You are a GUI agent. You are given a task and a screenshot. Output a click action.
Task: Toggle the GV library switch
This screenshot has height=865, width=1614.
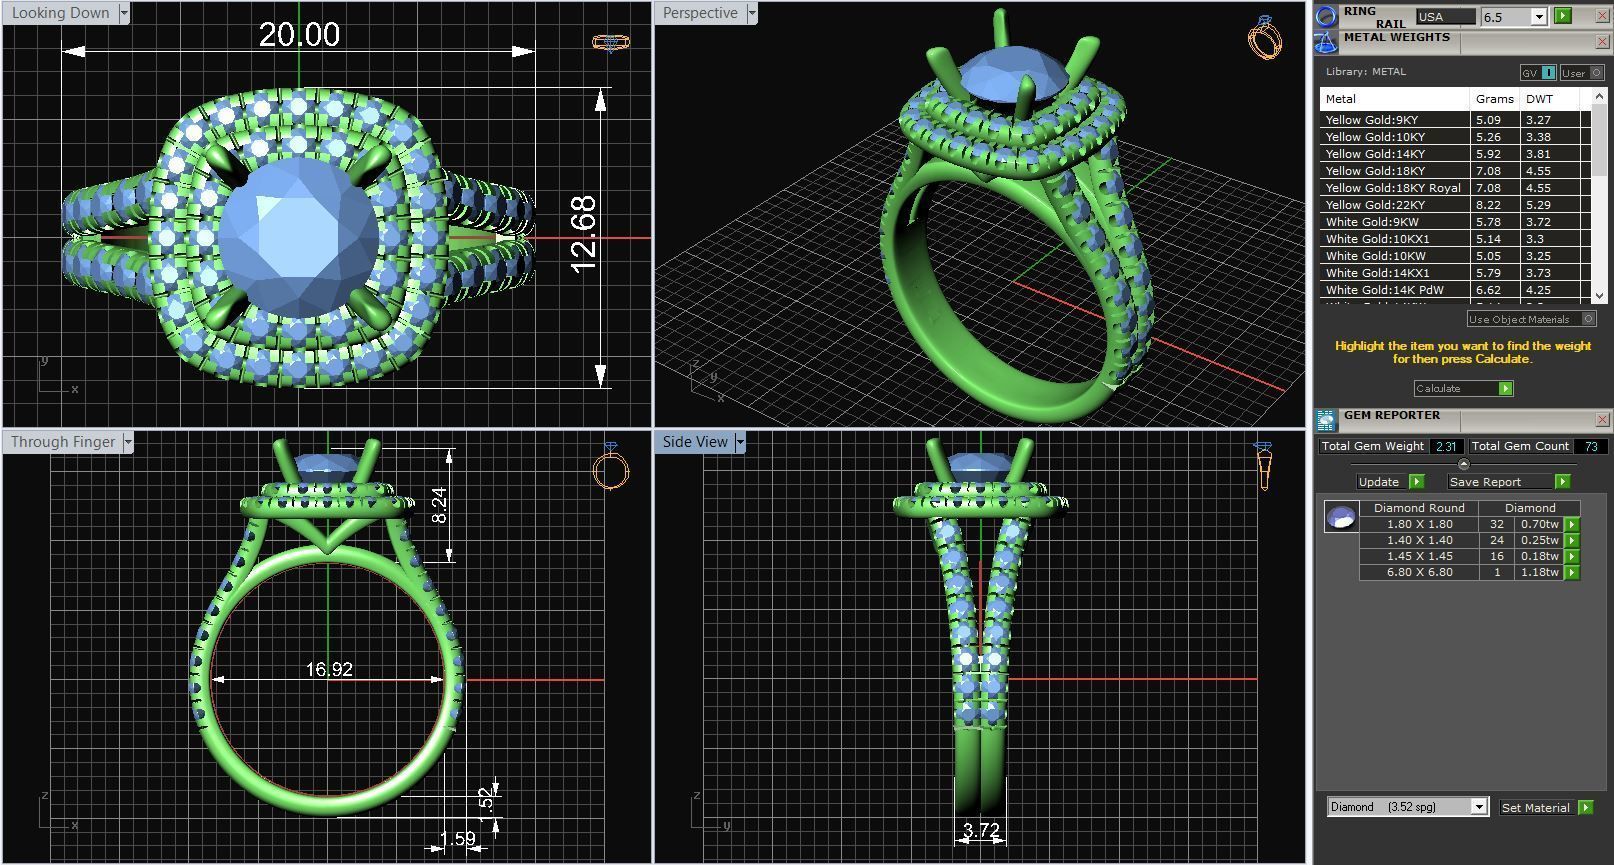[1539, 73]
